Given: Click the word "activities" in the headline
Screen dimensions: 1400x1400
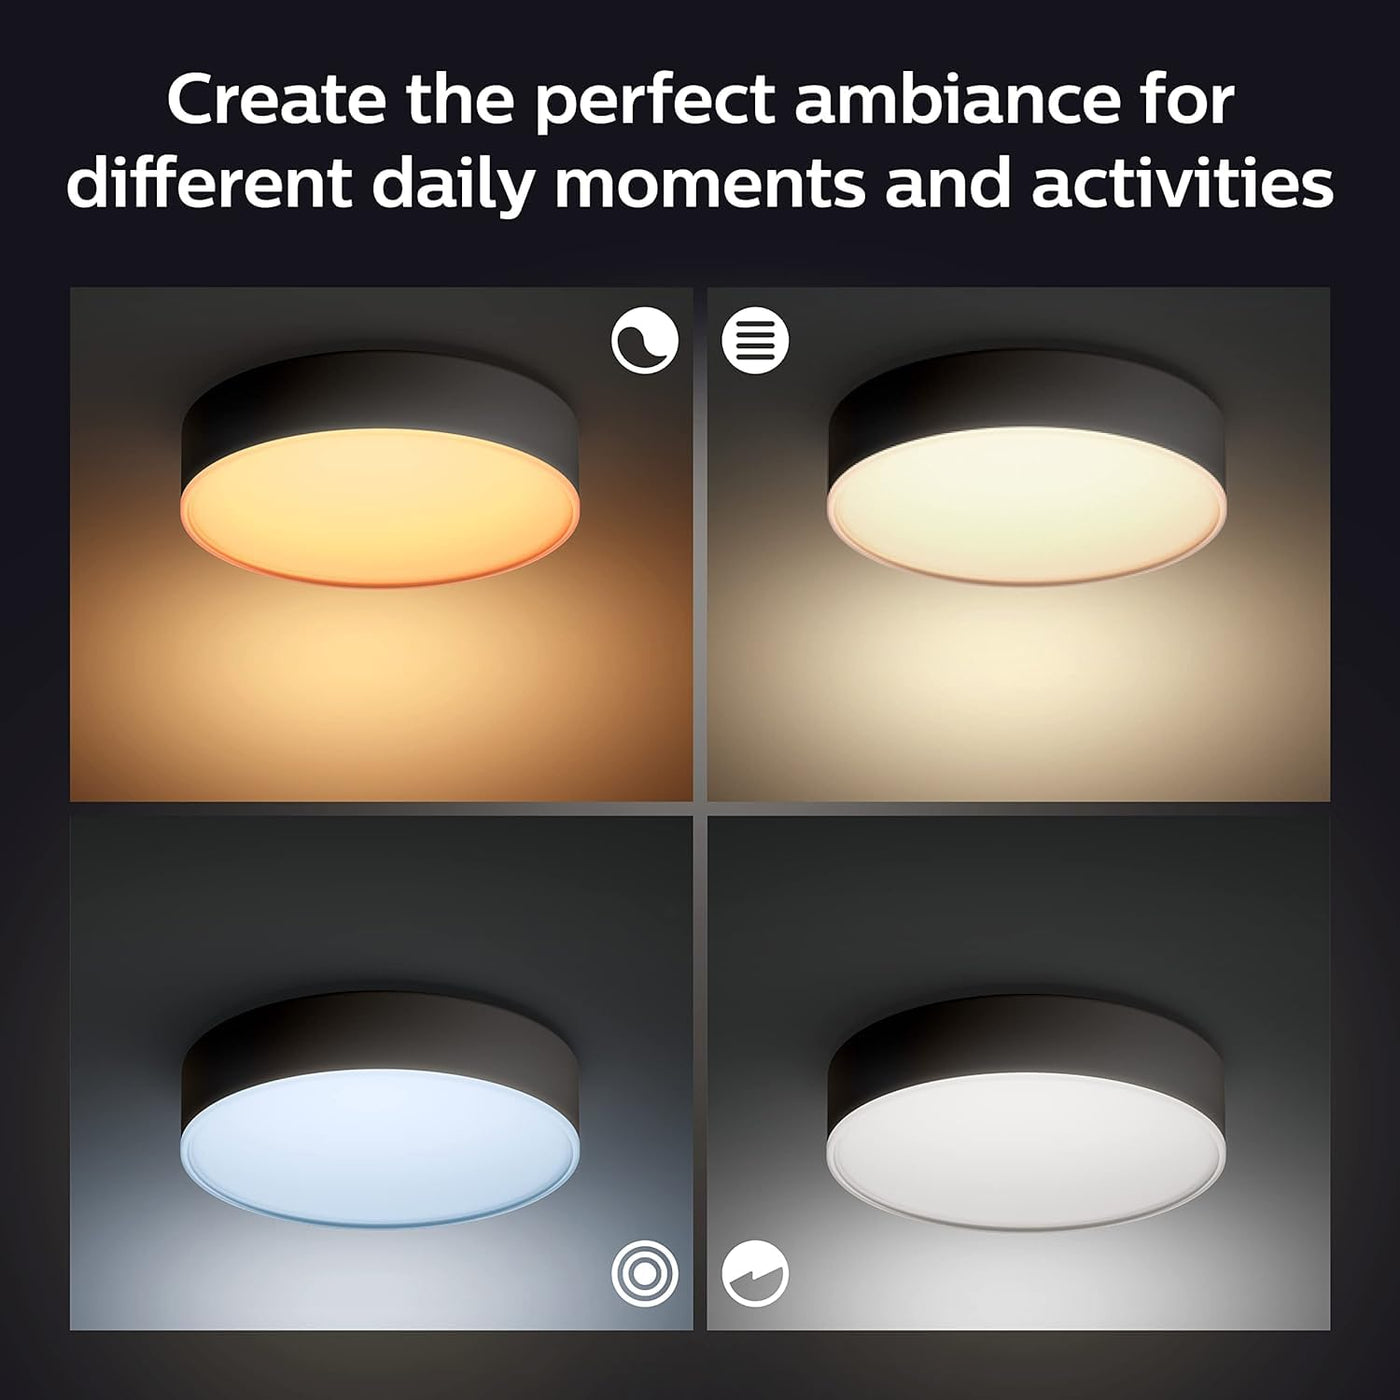Looking at the screenshot, I should tap(1181, 183).
